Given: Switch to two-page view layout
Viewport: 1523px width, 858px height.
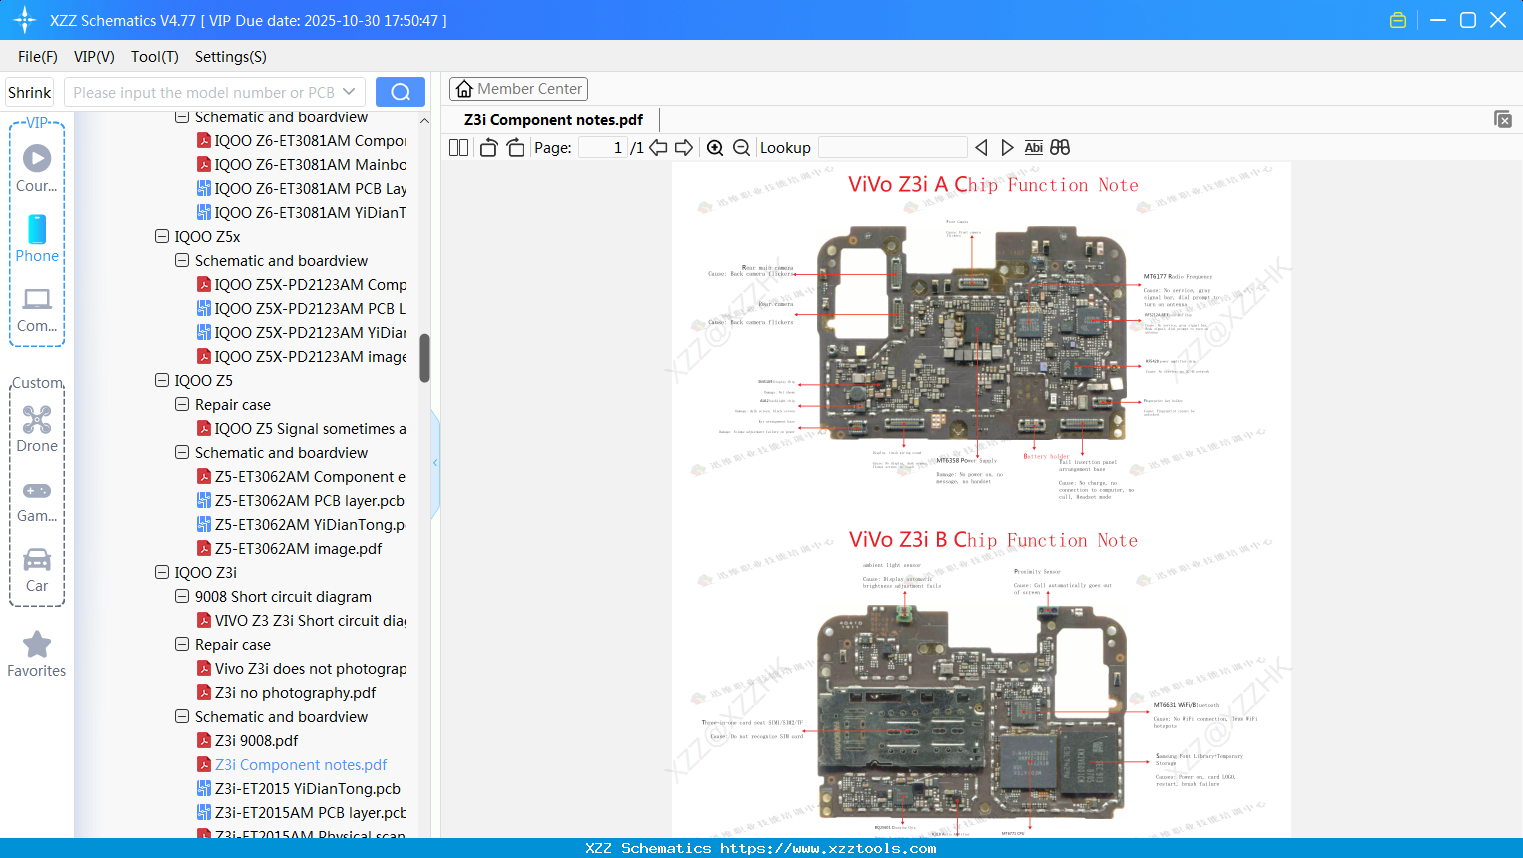Looking at the screenshot, I should coord(457,147).
